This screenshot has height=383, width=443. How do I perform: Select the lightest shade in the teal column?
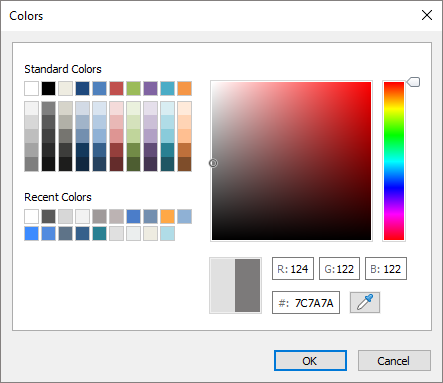click(x=167, y=109)
